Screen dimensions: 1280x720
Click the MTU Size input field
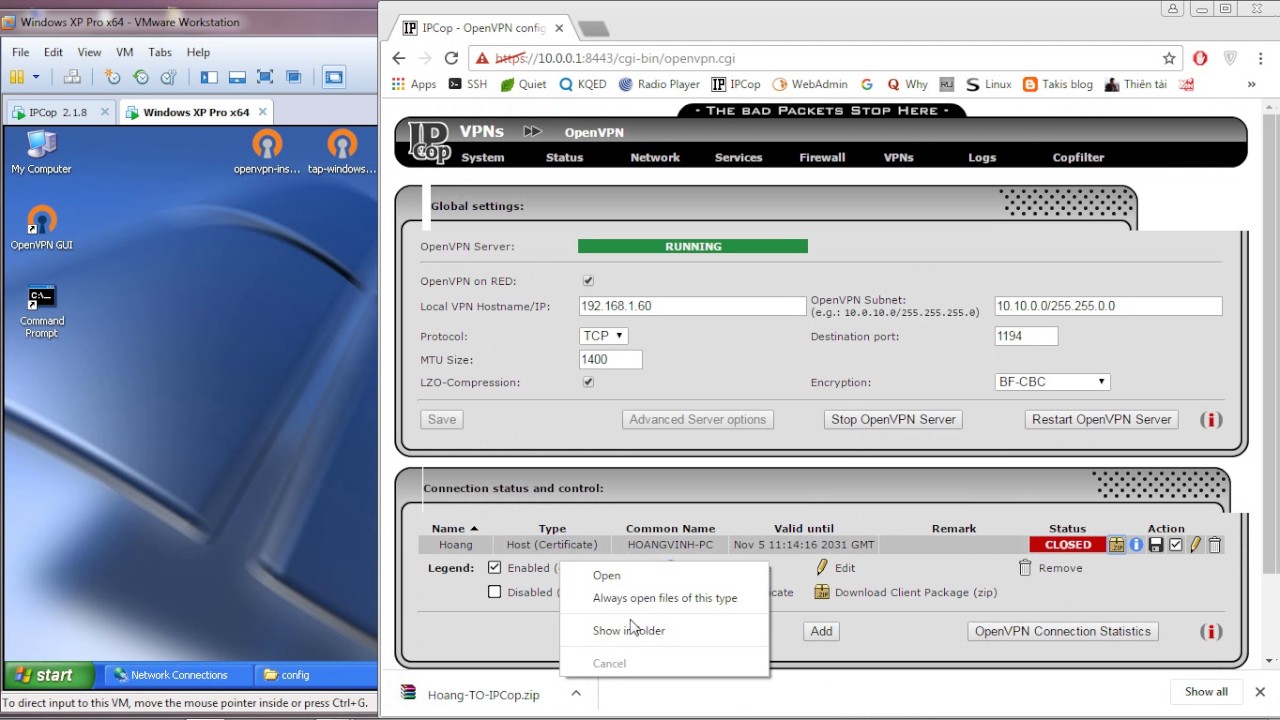pos(610,359)
